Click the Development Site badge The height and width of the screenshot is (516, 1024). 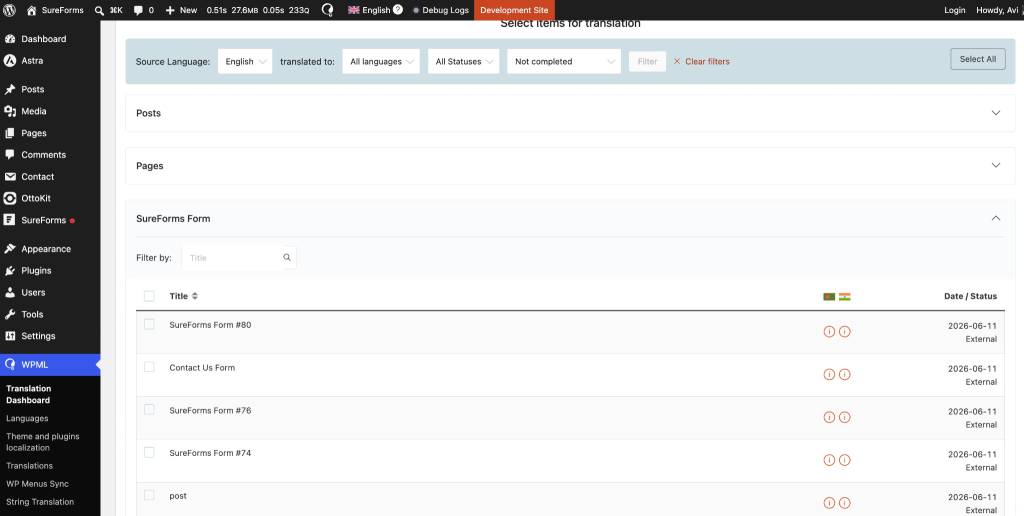pos(514,10)
